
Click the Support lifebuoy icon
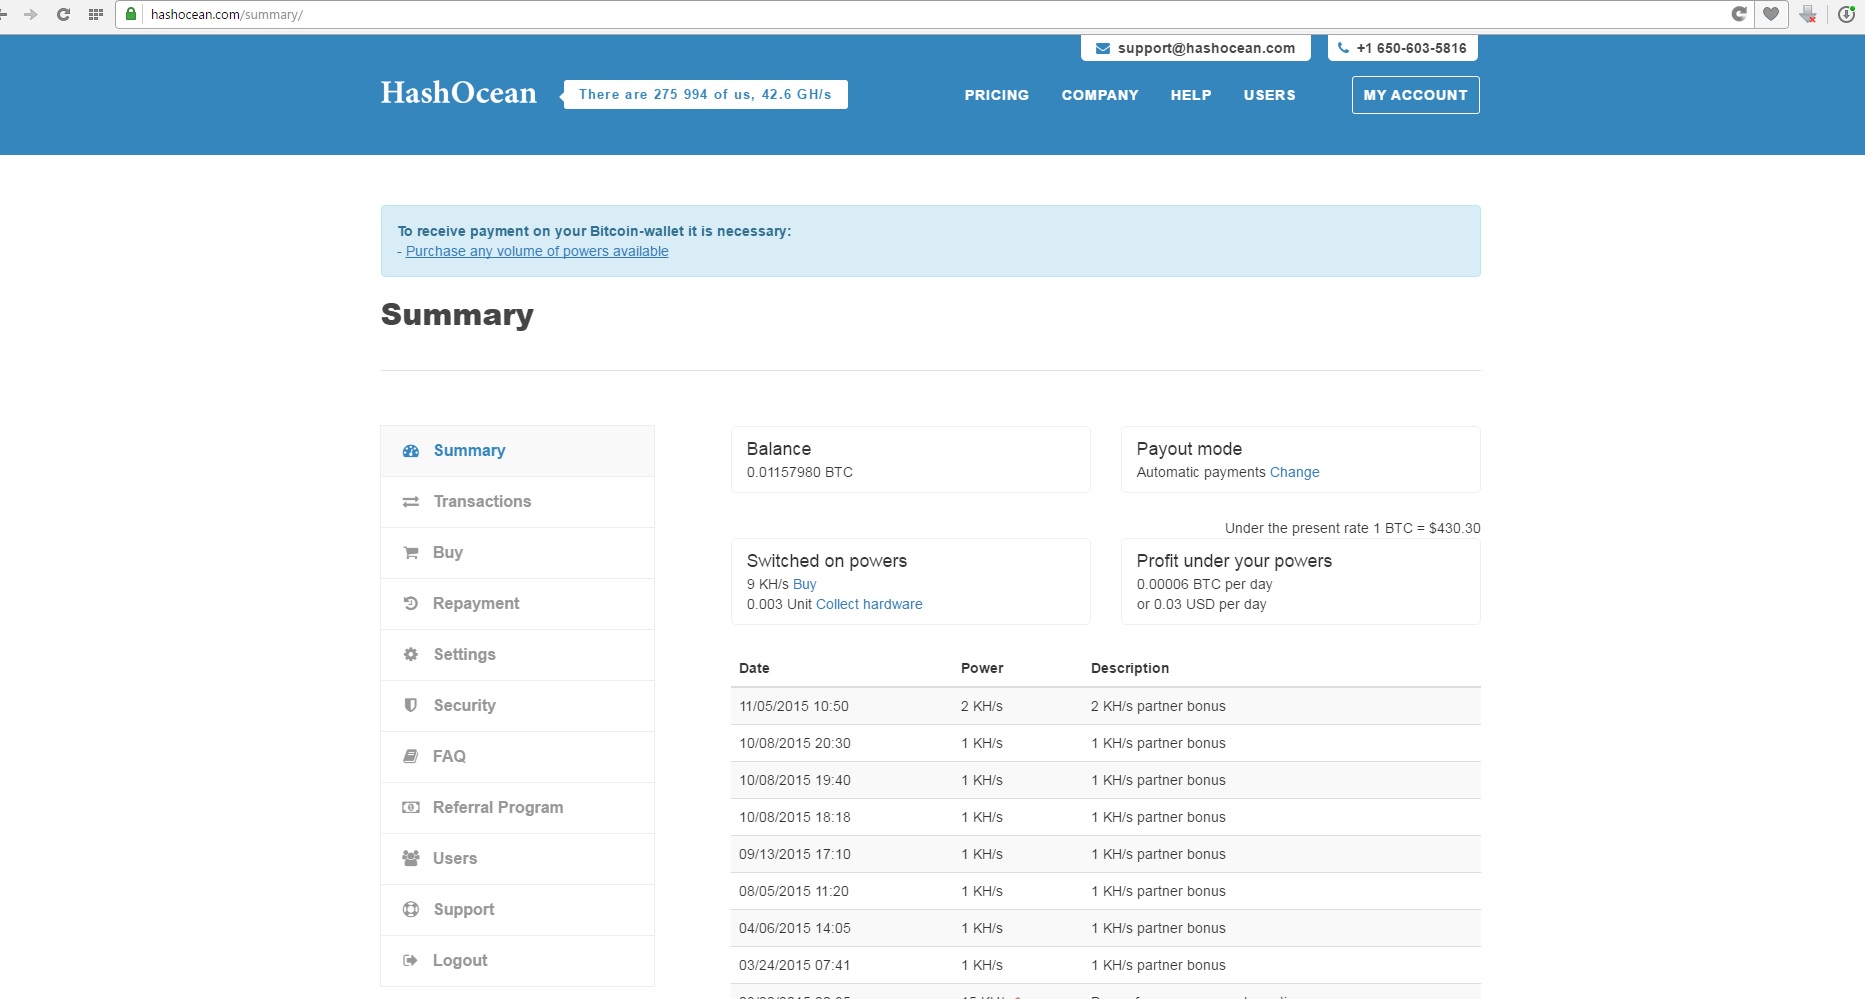click(x=410, y=910)
